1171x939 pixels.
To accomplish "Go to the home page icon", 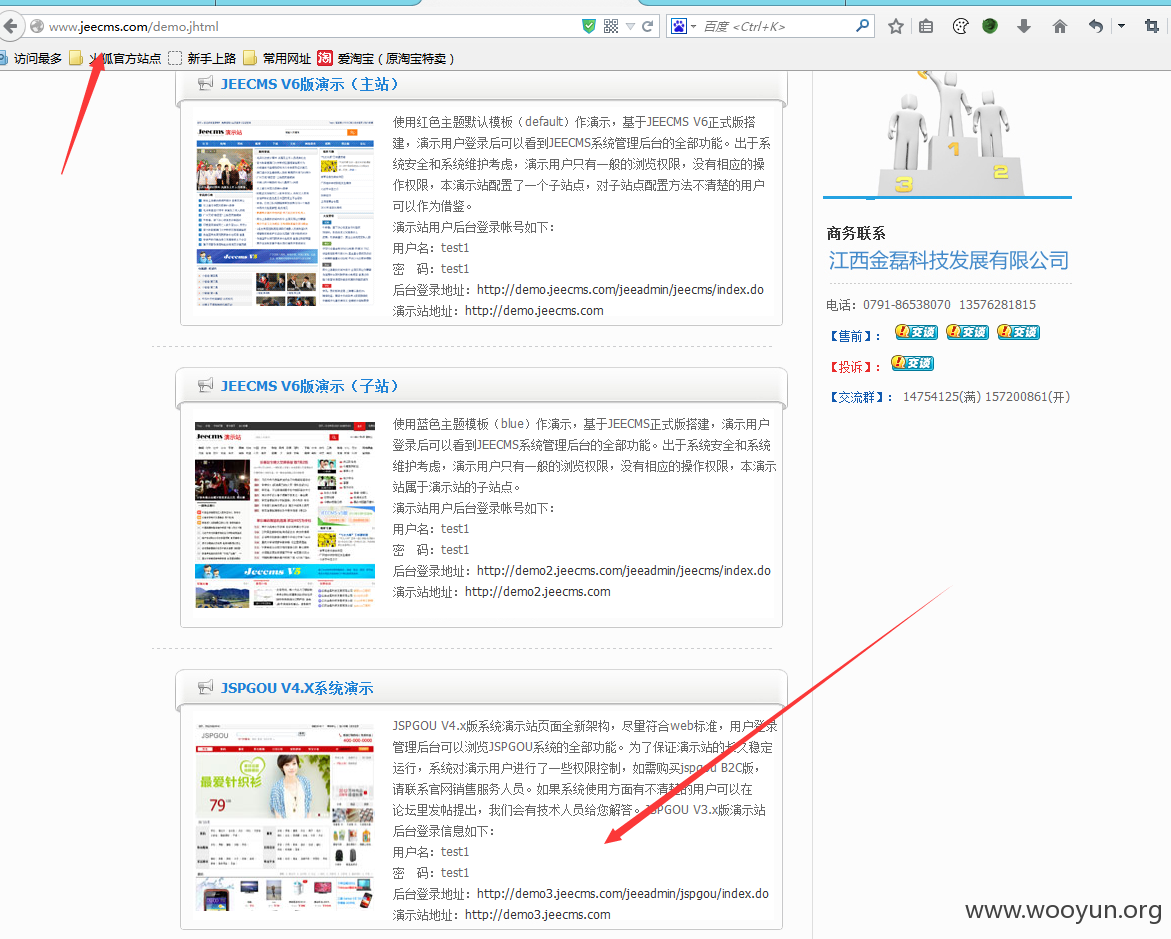I will 1060,27.
